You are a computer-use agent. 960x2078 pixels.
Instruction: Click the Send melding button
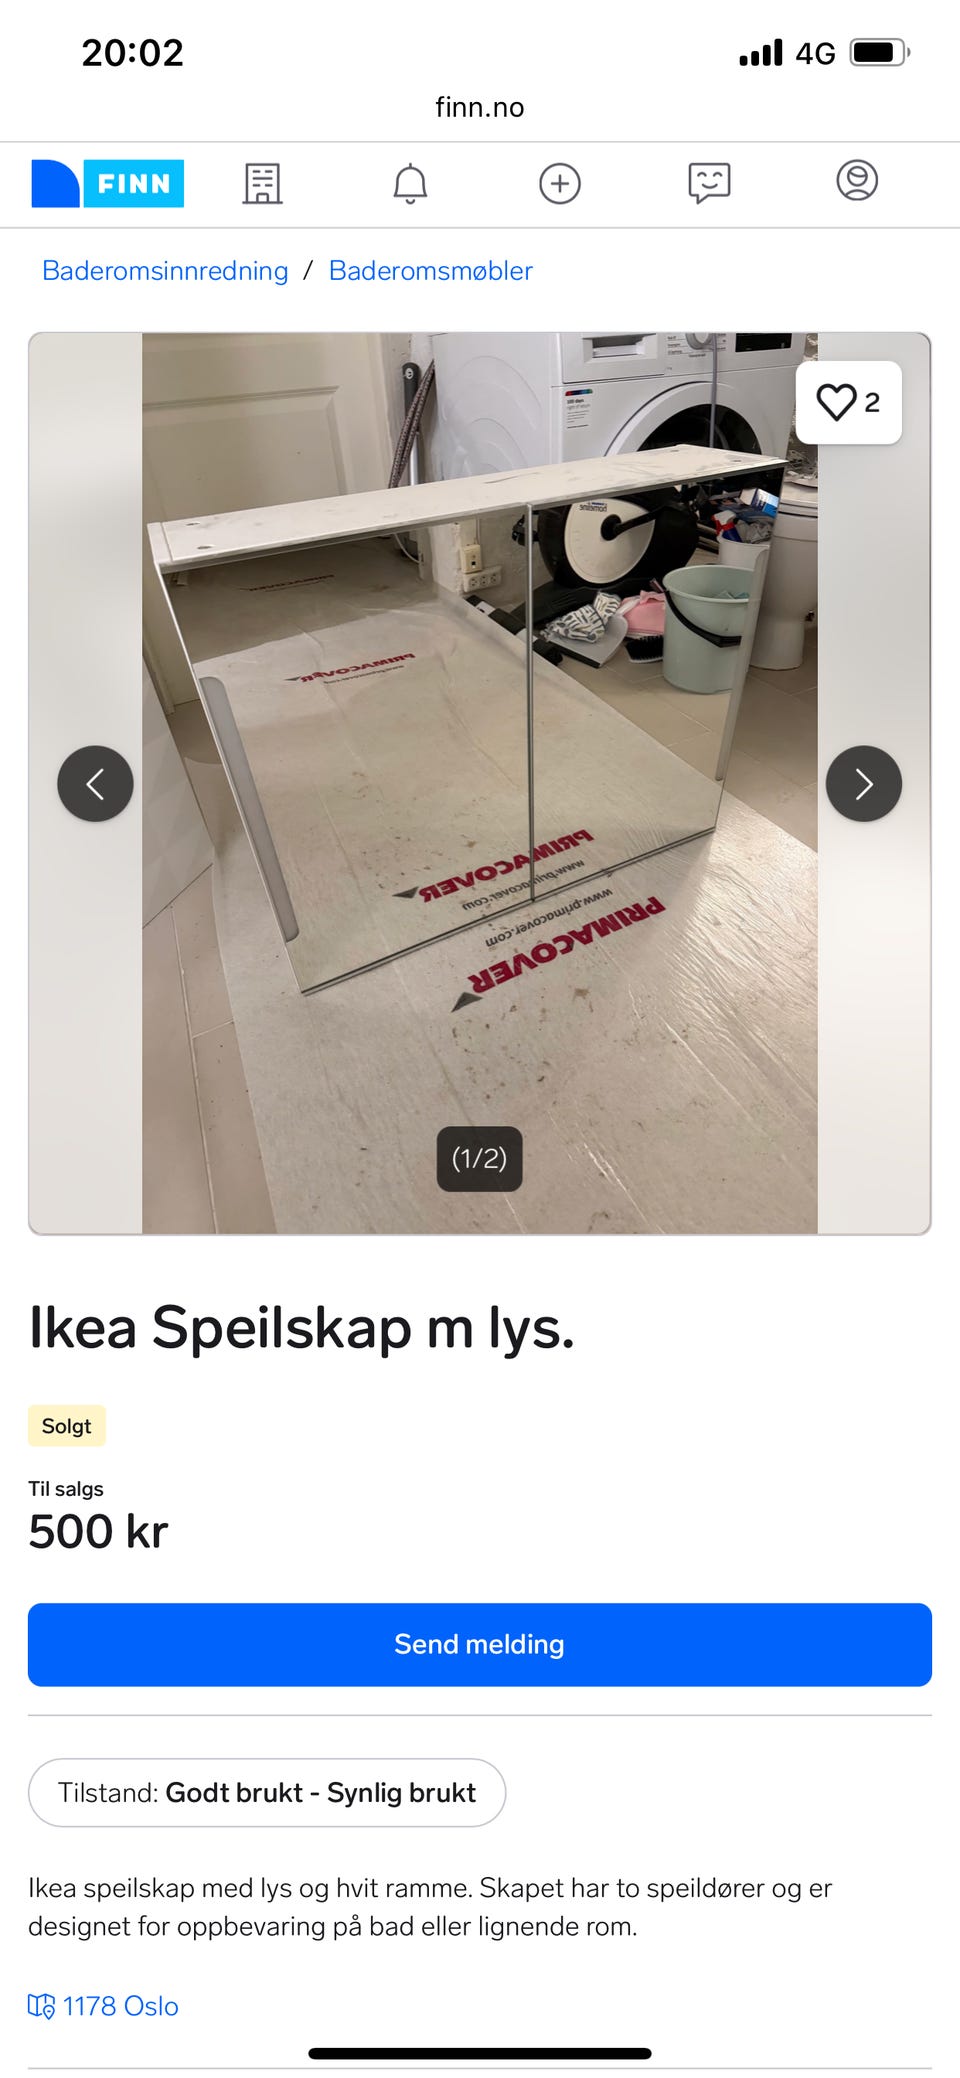(480, 1645)
